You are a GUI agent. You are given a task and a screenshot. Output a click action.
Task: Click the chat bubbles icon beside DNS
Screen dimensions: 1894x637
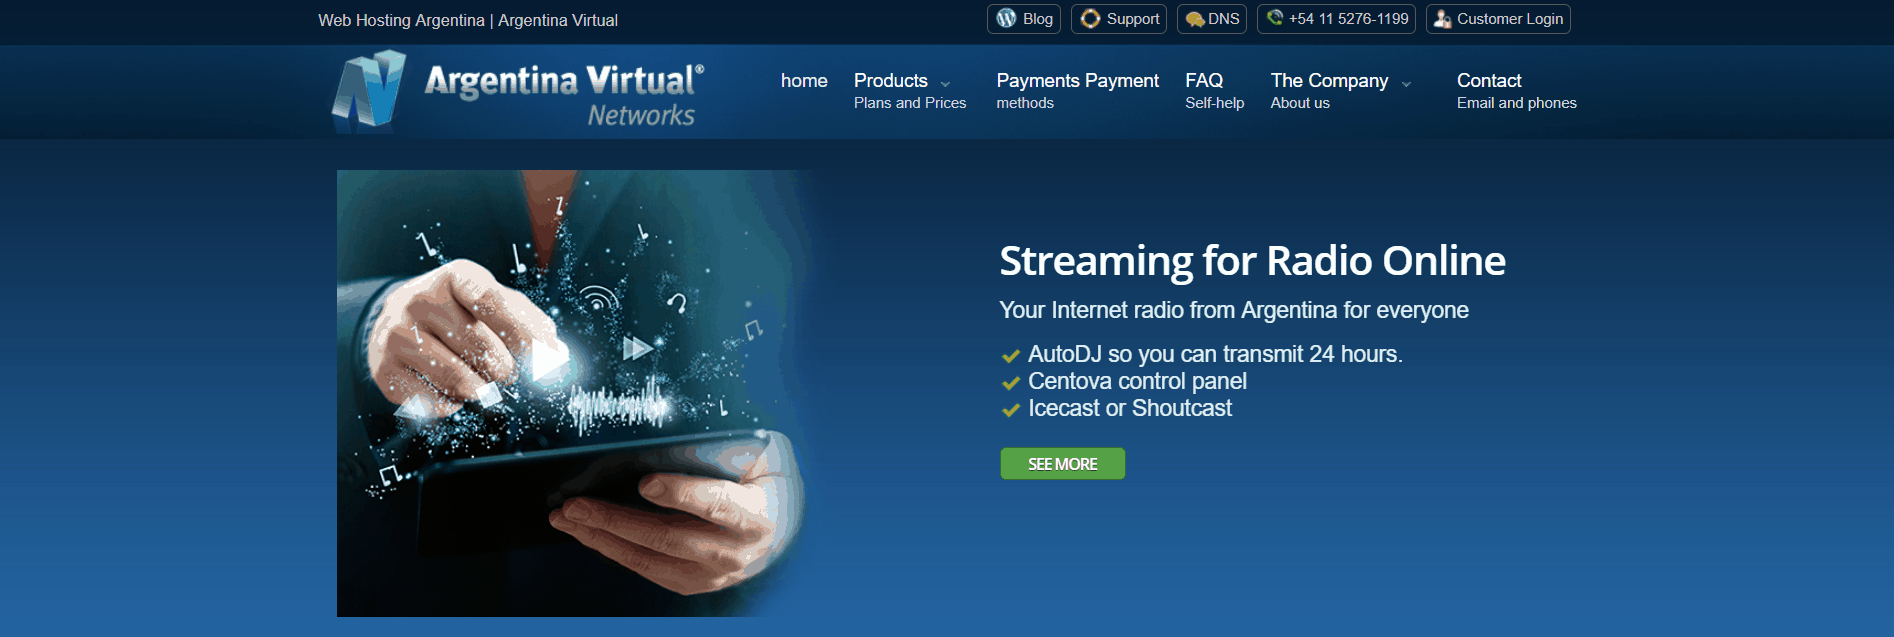[x=1194, y=19]
